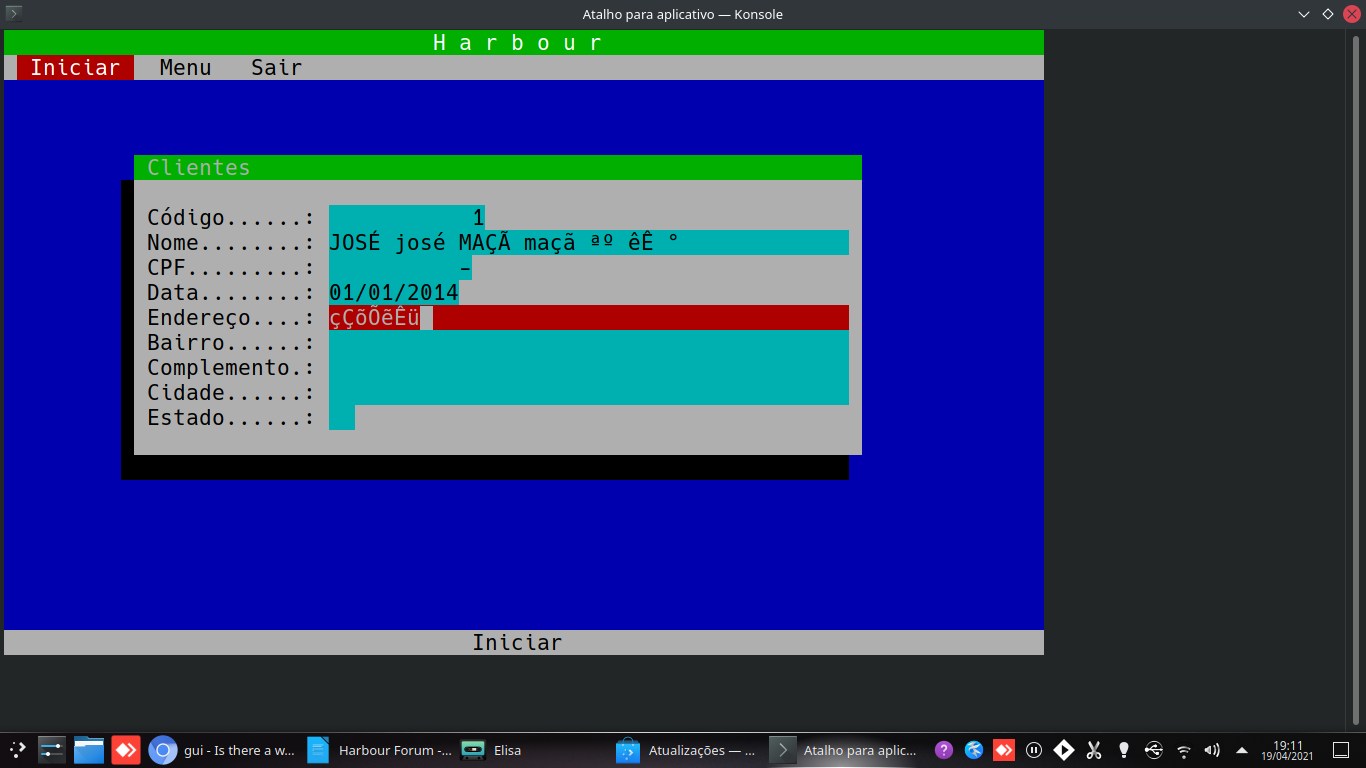The image size is (1366, 768).
Task: Open the KDE application launcher
Action: (x=17, y=750)
